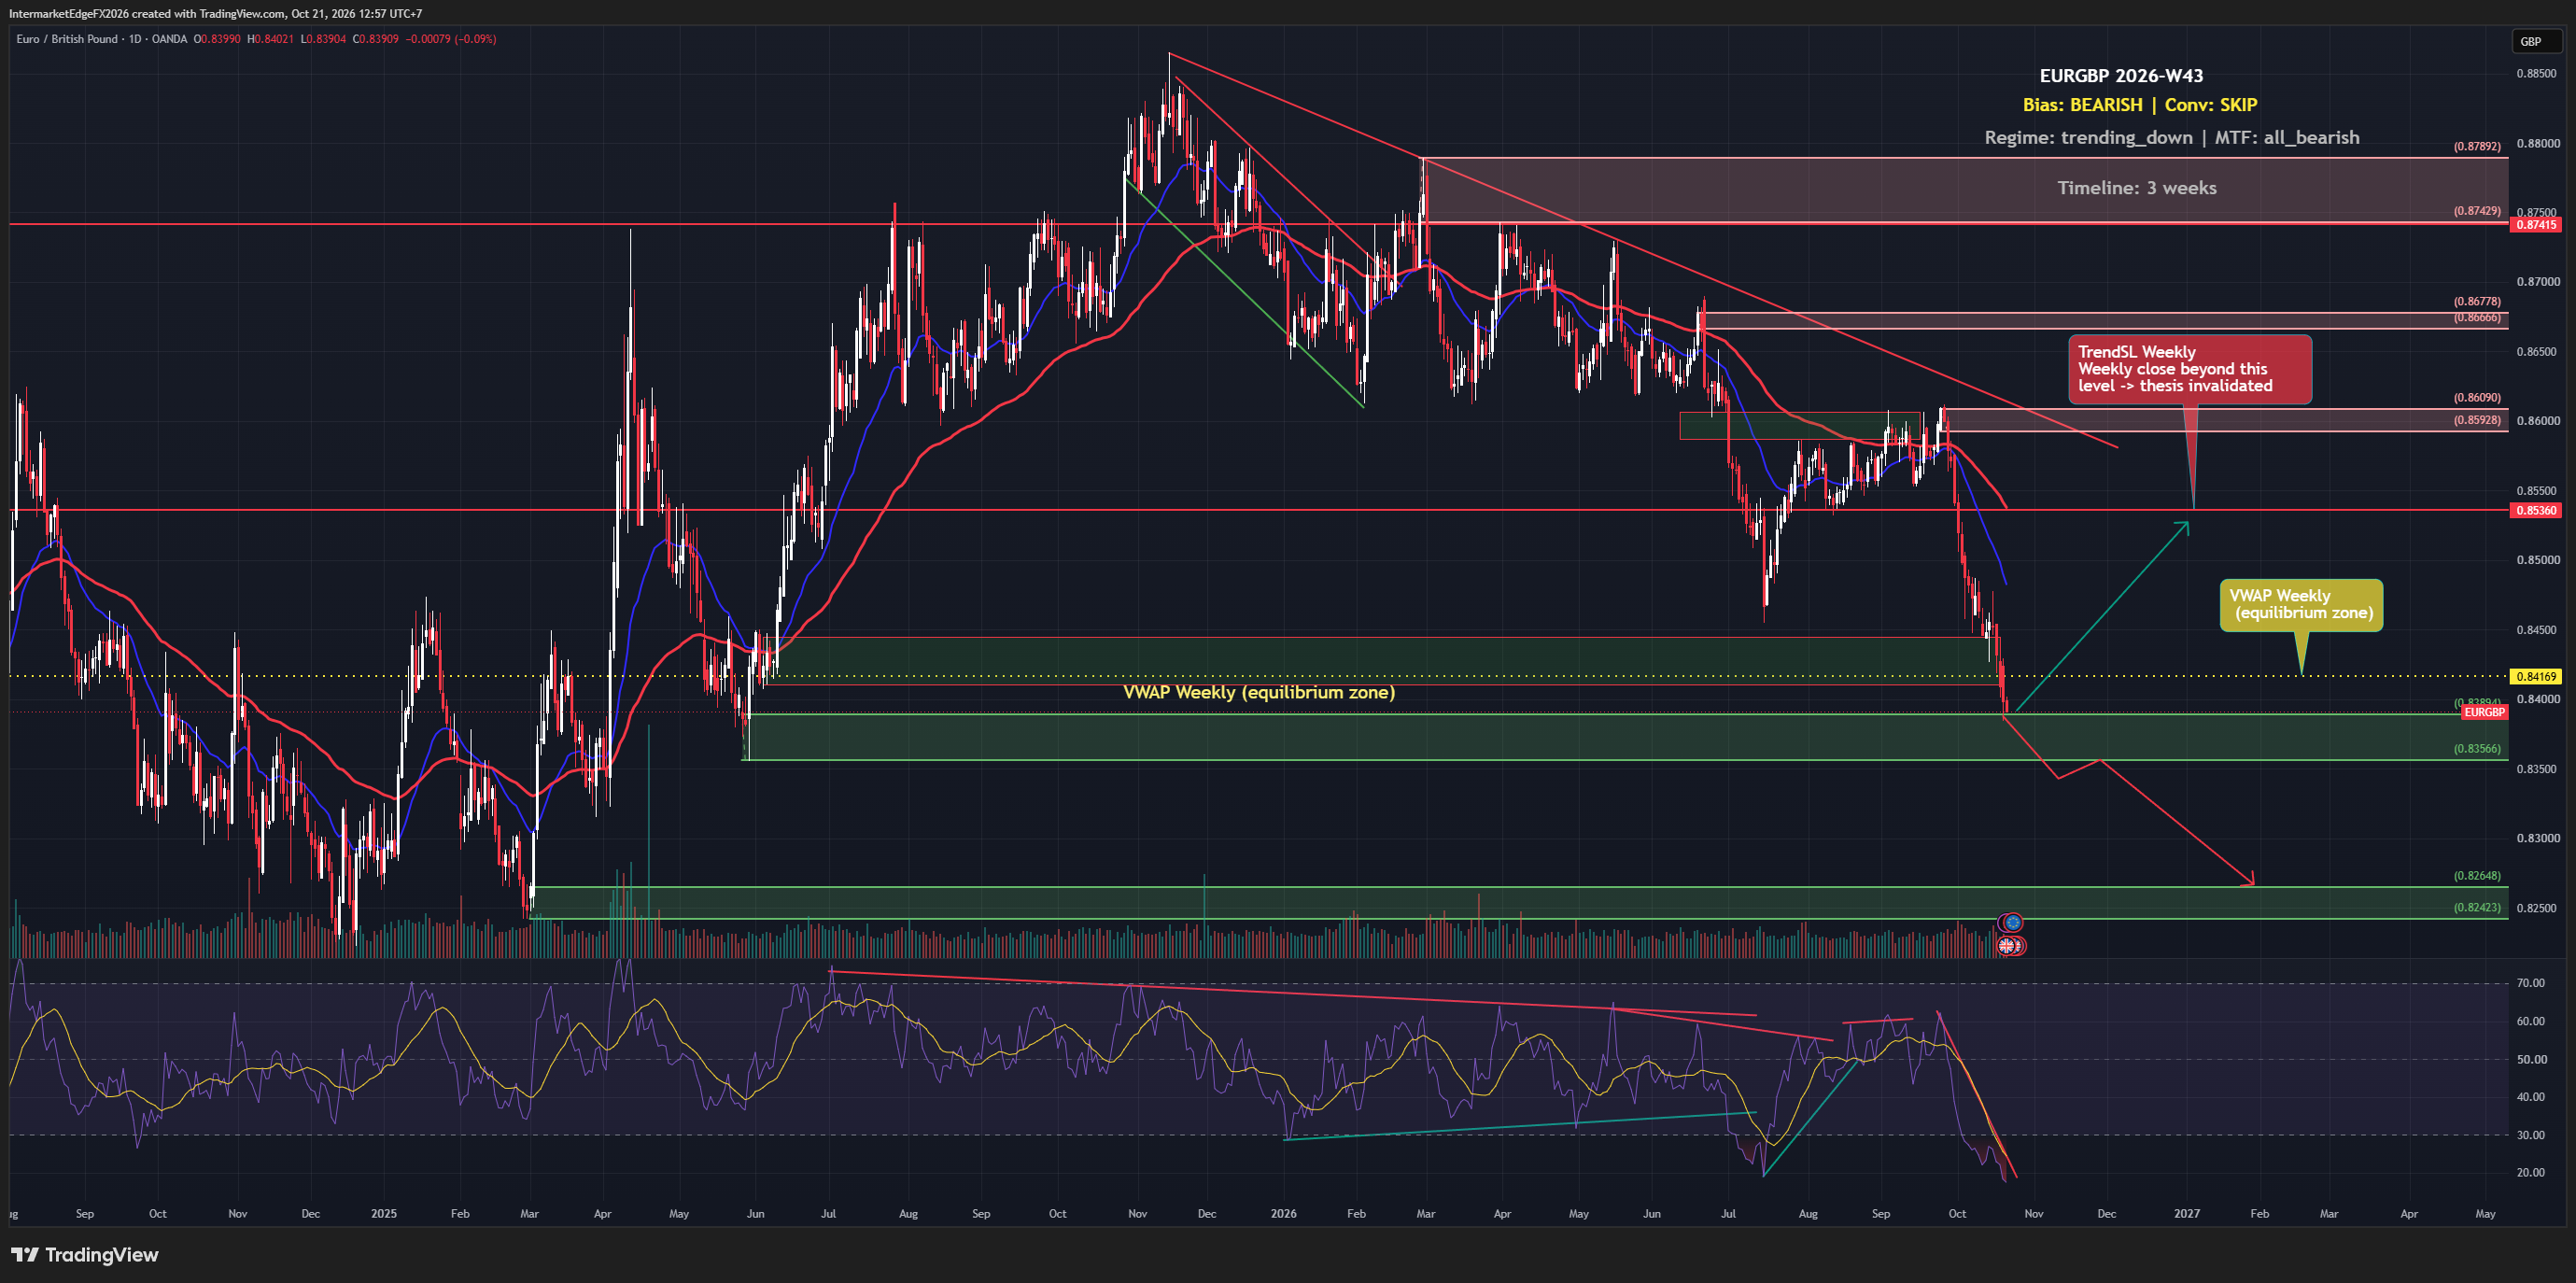The width and height of the screenshot is (2576, 1283).
Task: Click the IntermarketEdgeFX2026 created with TradingView.com header
Action: point(215,14)
